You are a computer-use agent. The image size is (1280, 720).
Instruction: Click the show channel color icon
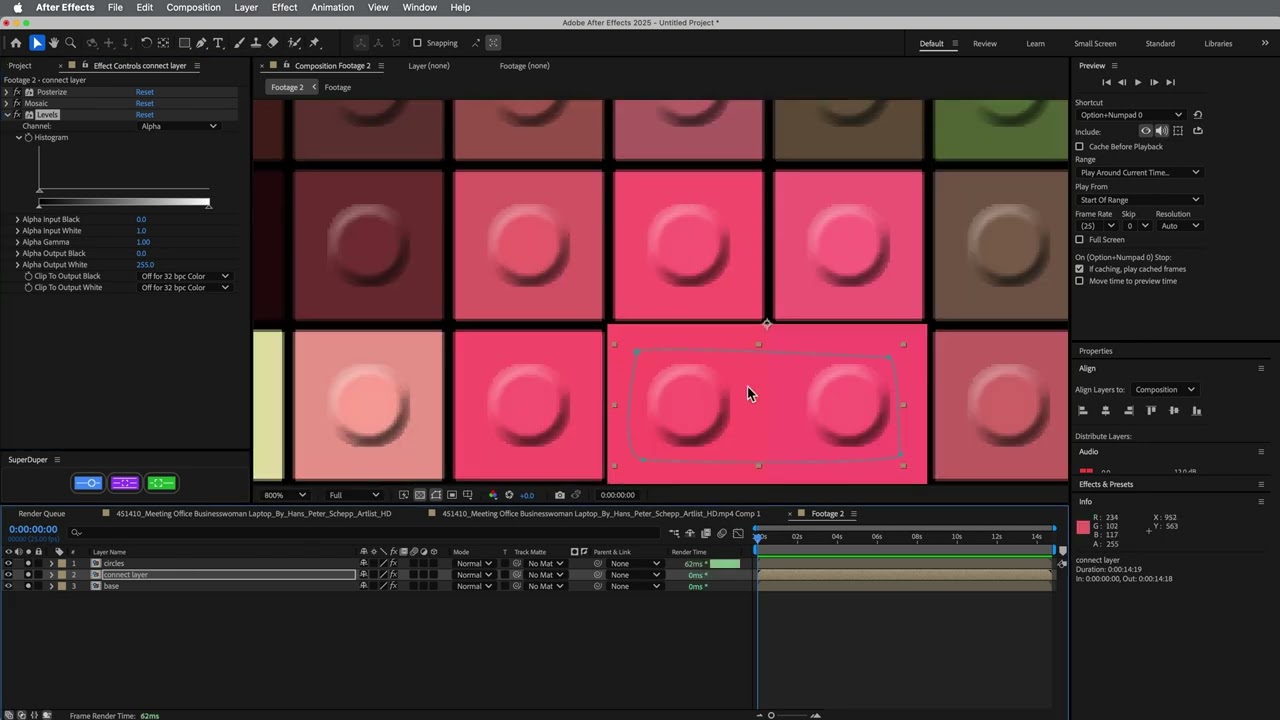tap(492, 495)
